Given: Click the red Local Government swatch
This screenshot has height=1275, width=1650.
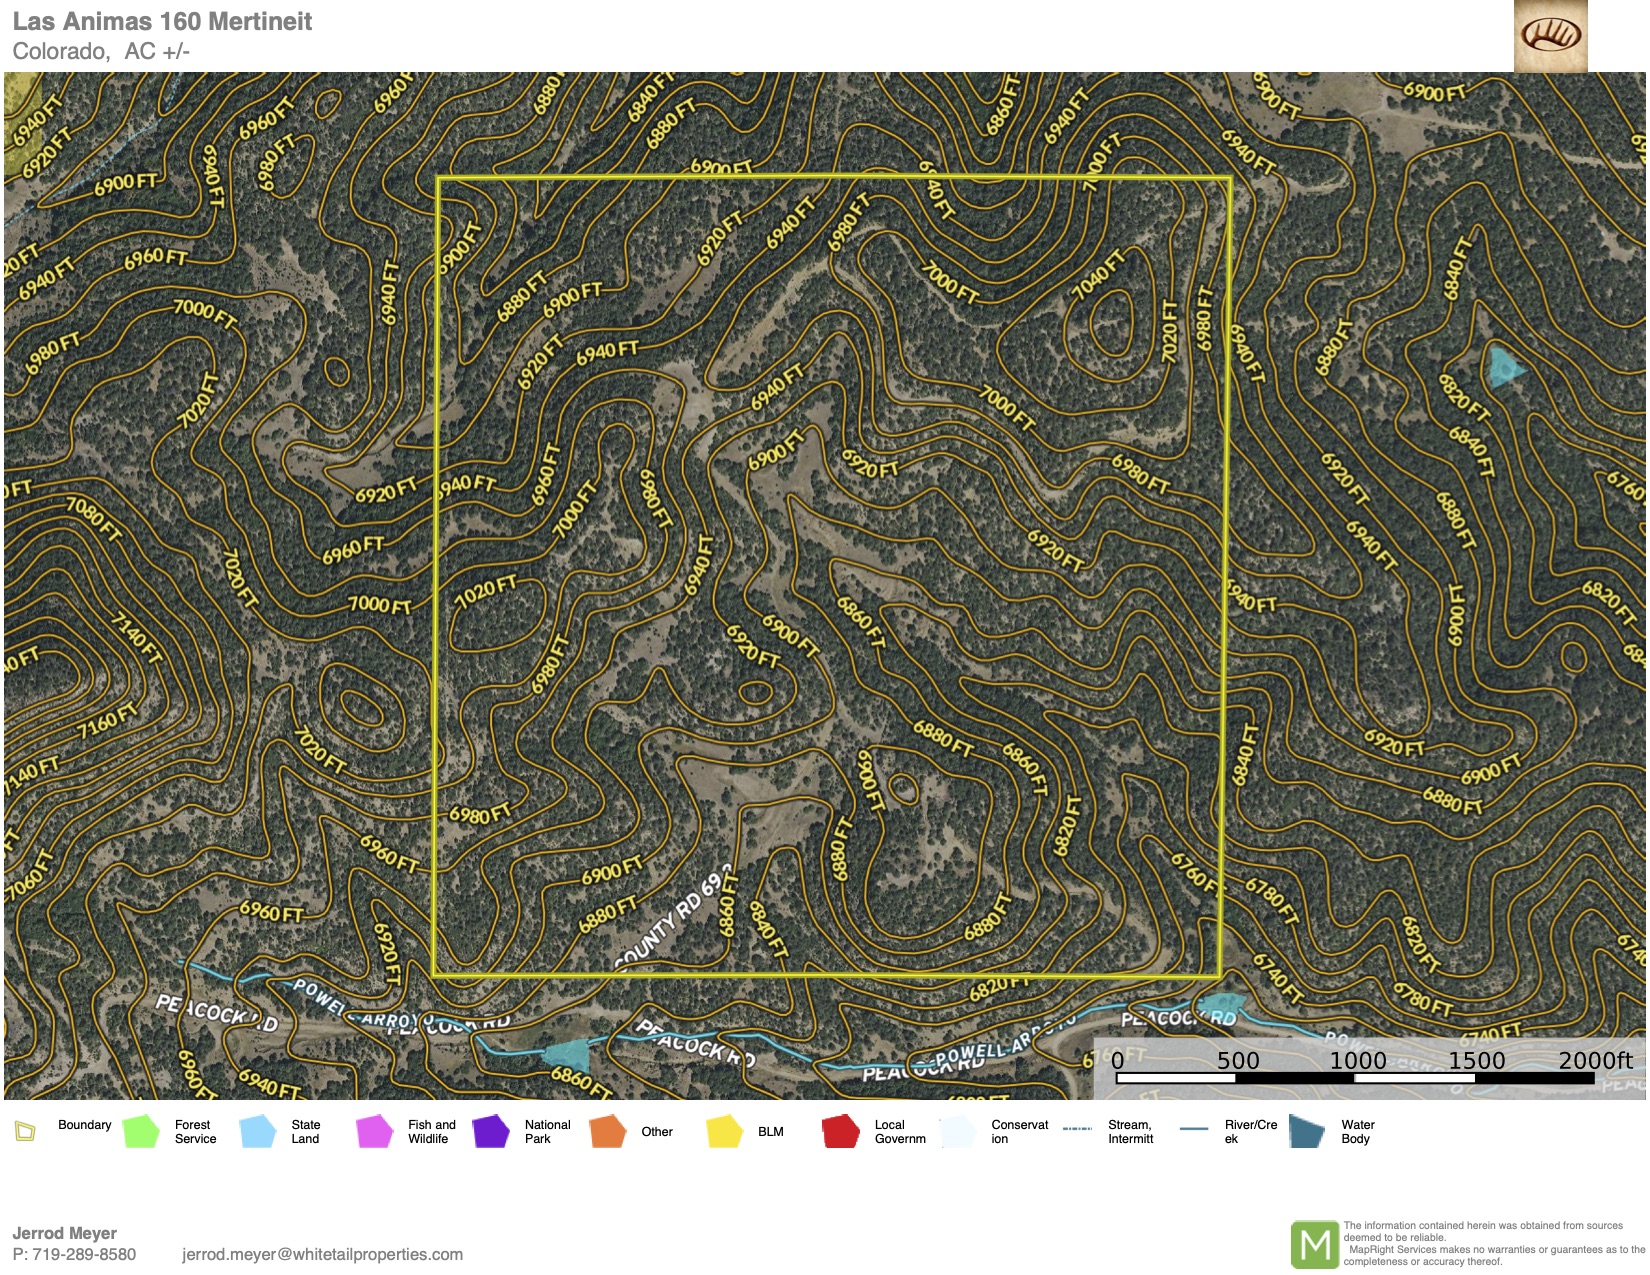Looking at the screenshot, I should pyautogui.click(x=841, y=1132).
